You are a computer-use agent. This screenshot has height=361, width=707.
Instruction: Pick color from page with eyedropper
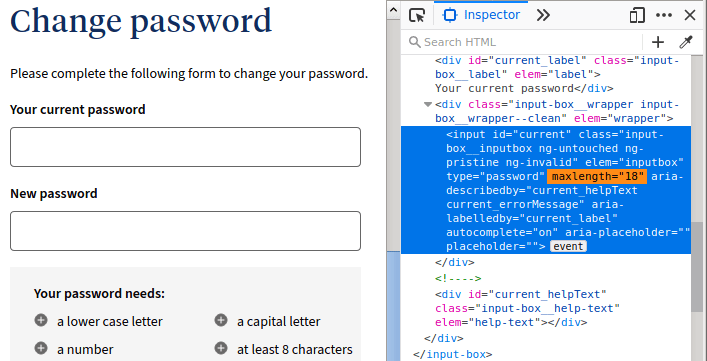(x=685, y=42)
